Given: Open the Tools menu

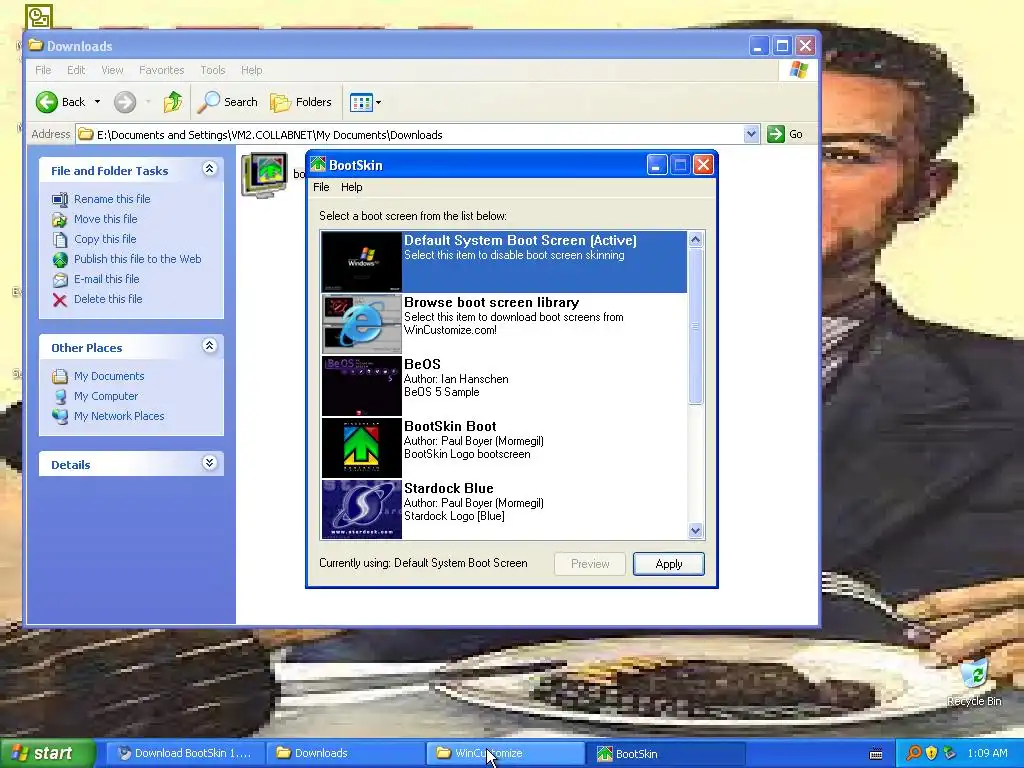Looking at the screenshot, I should (x=212, y=70).
